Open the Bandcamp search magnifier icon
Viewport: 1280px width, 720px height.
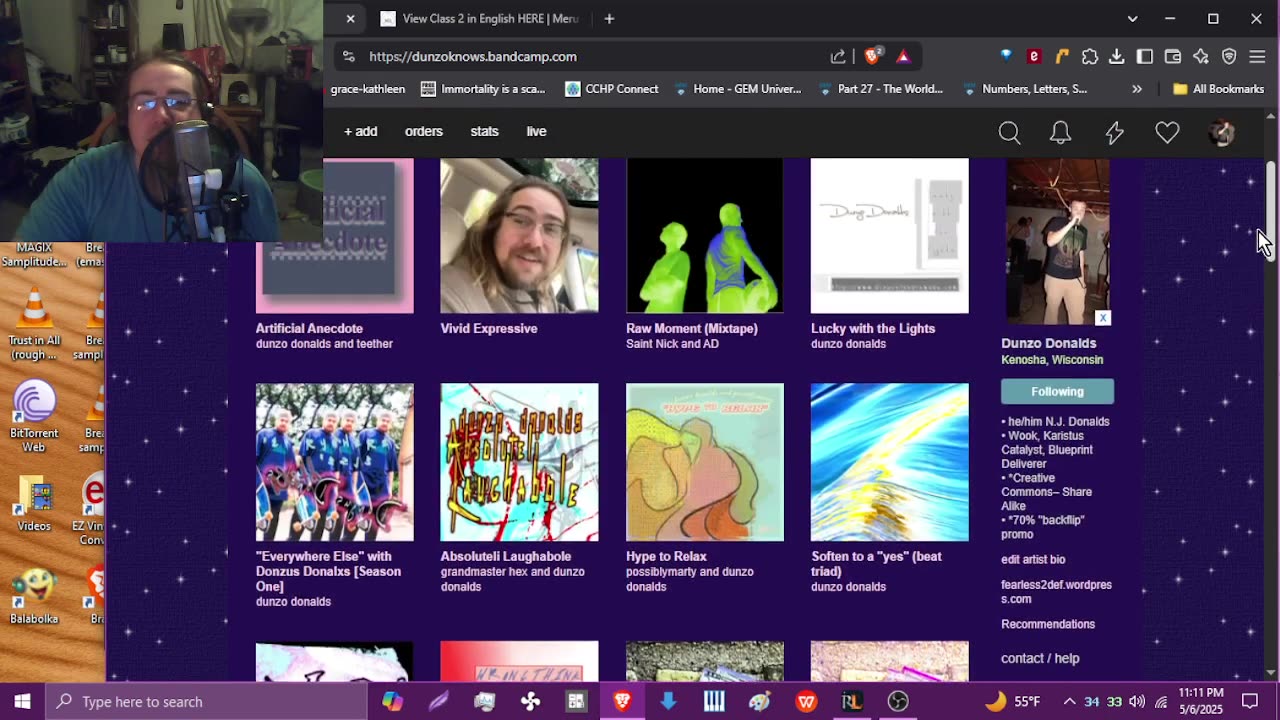tap(1009, 132)
